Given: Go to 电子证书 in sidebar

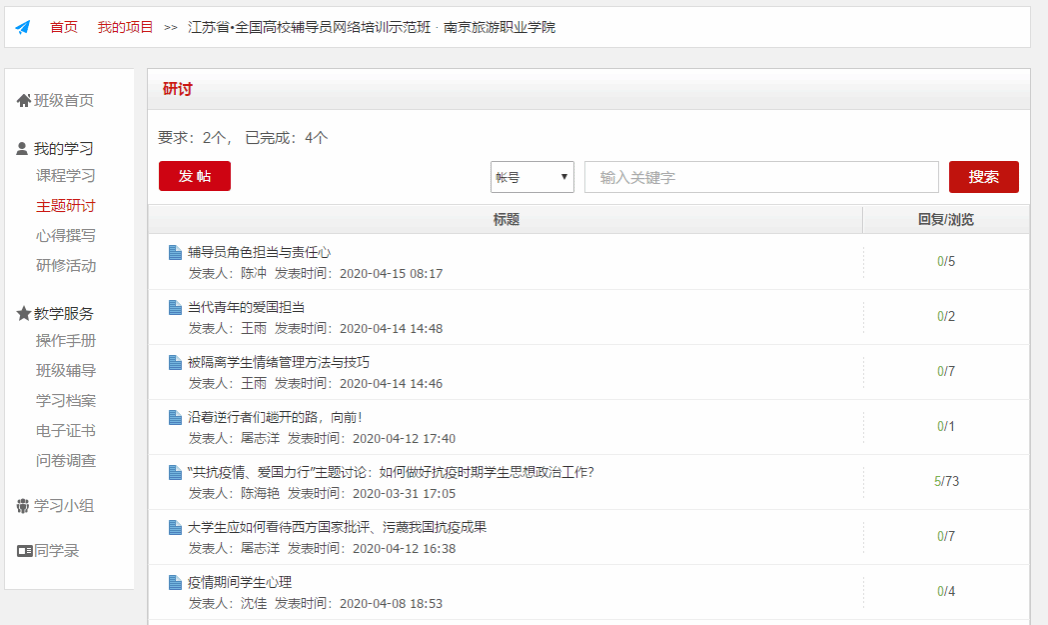Looking at the screenshot, I should [66, 431].
